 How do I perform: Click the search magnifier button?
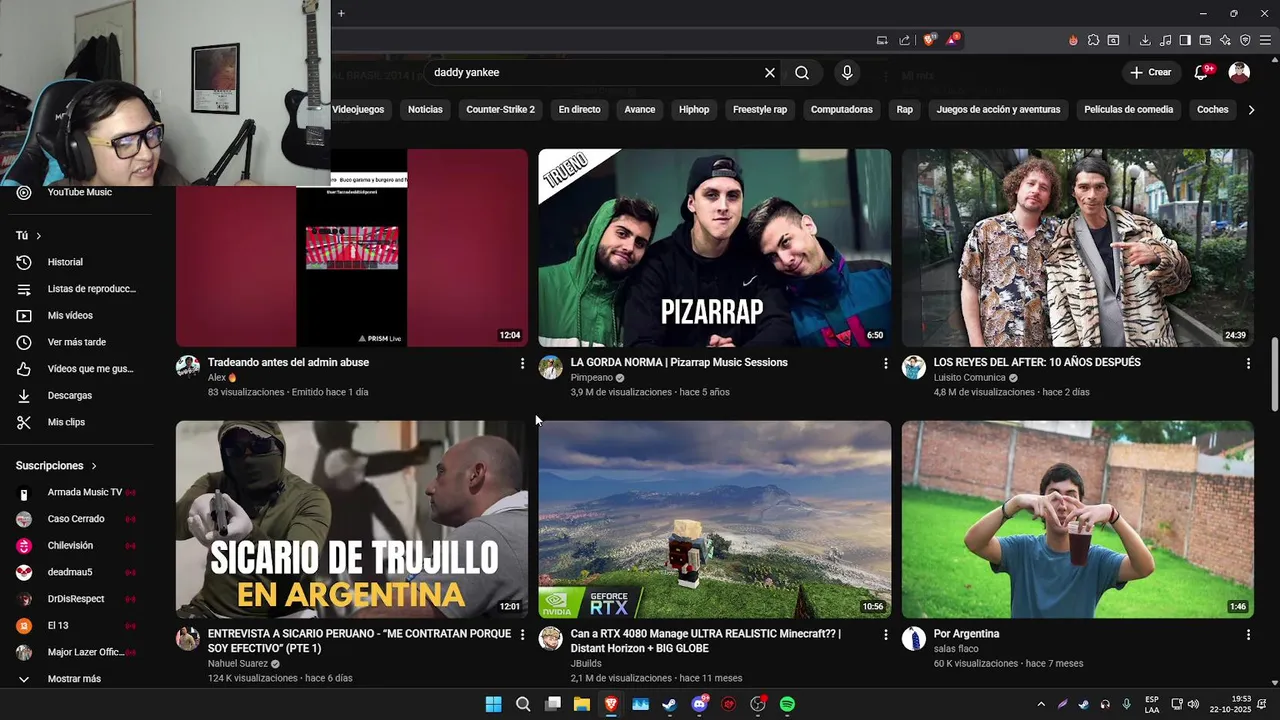pos(802,73)
